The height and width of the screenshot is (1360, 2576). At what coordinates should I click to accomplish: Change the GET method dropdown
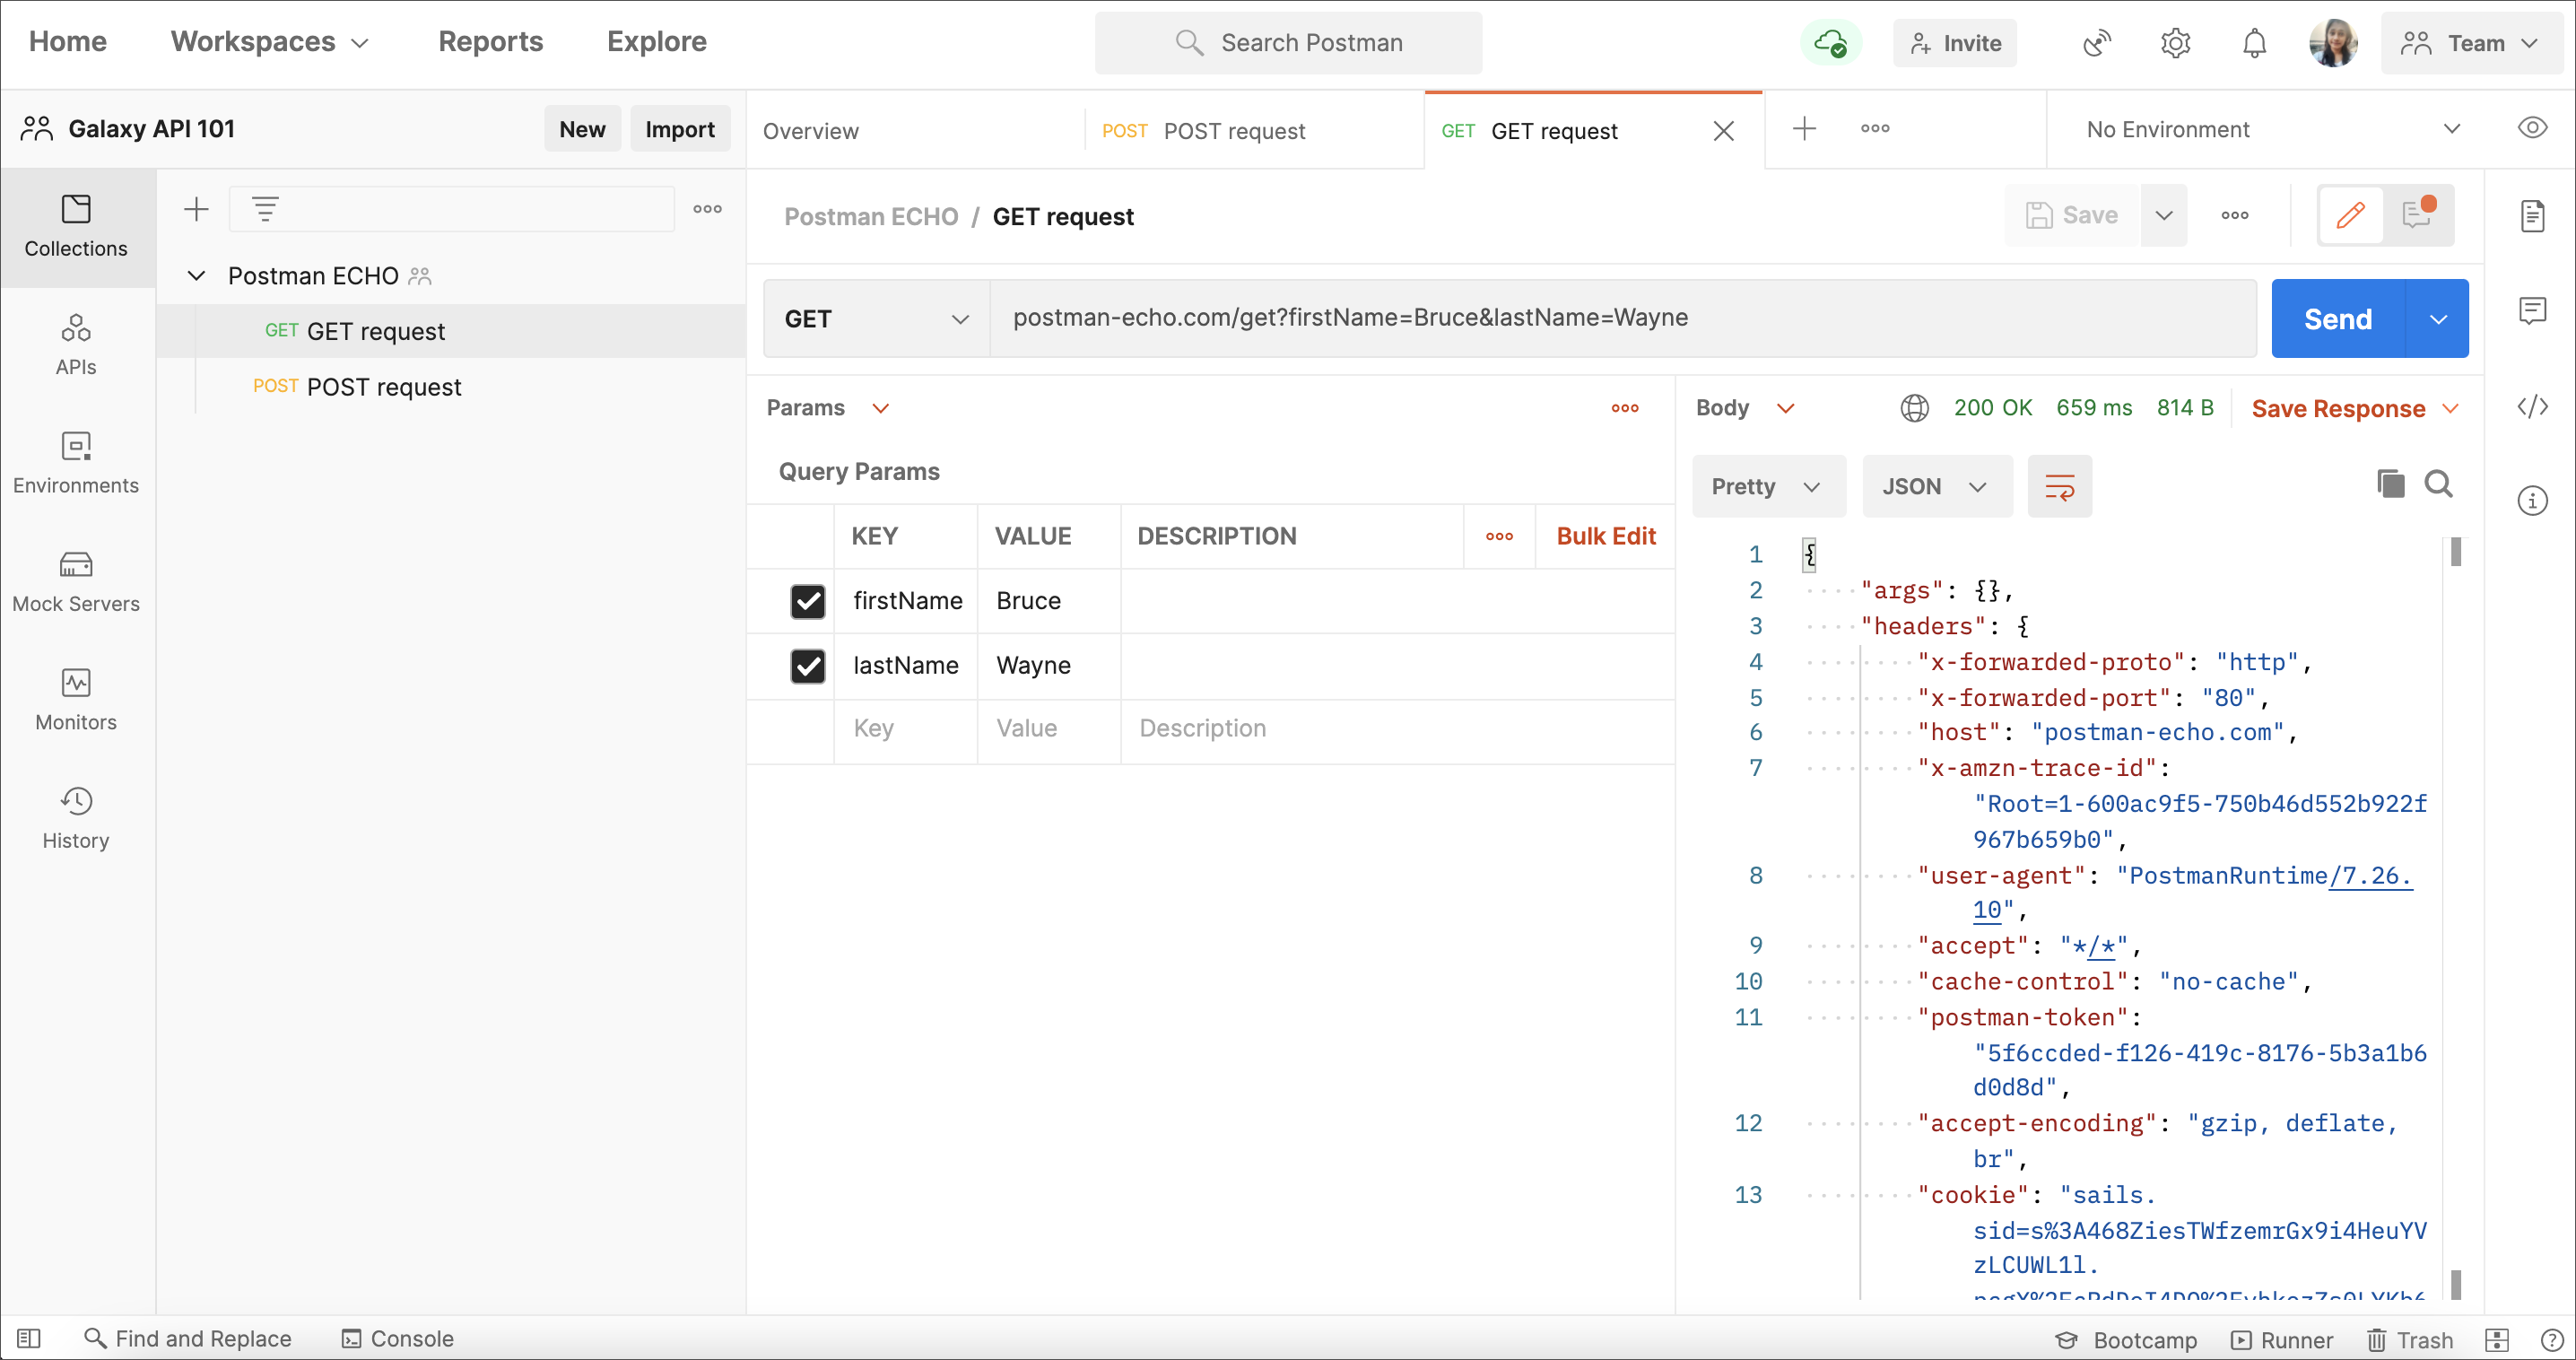tap(876, 318)
